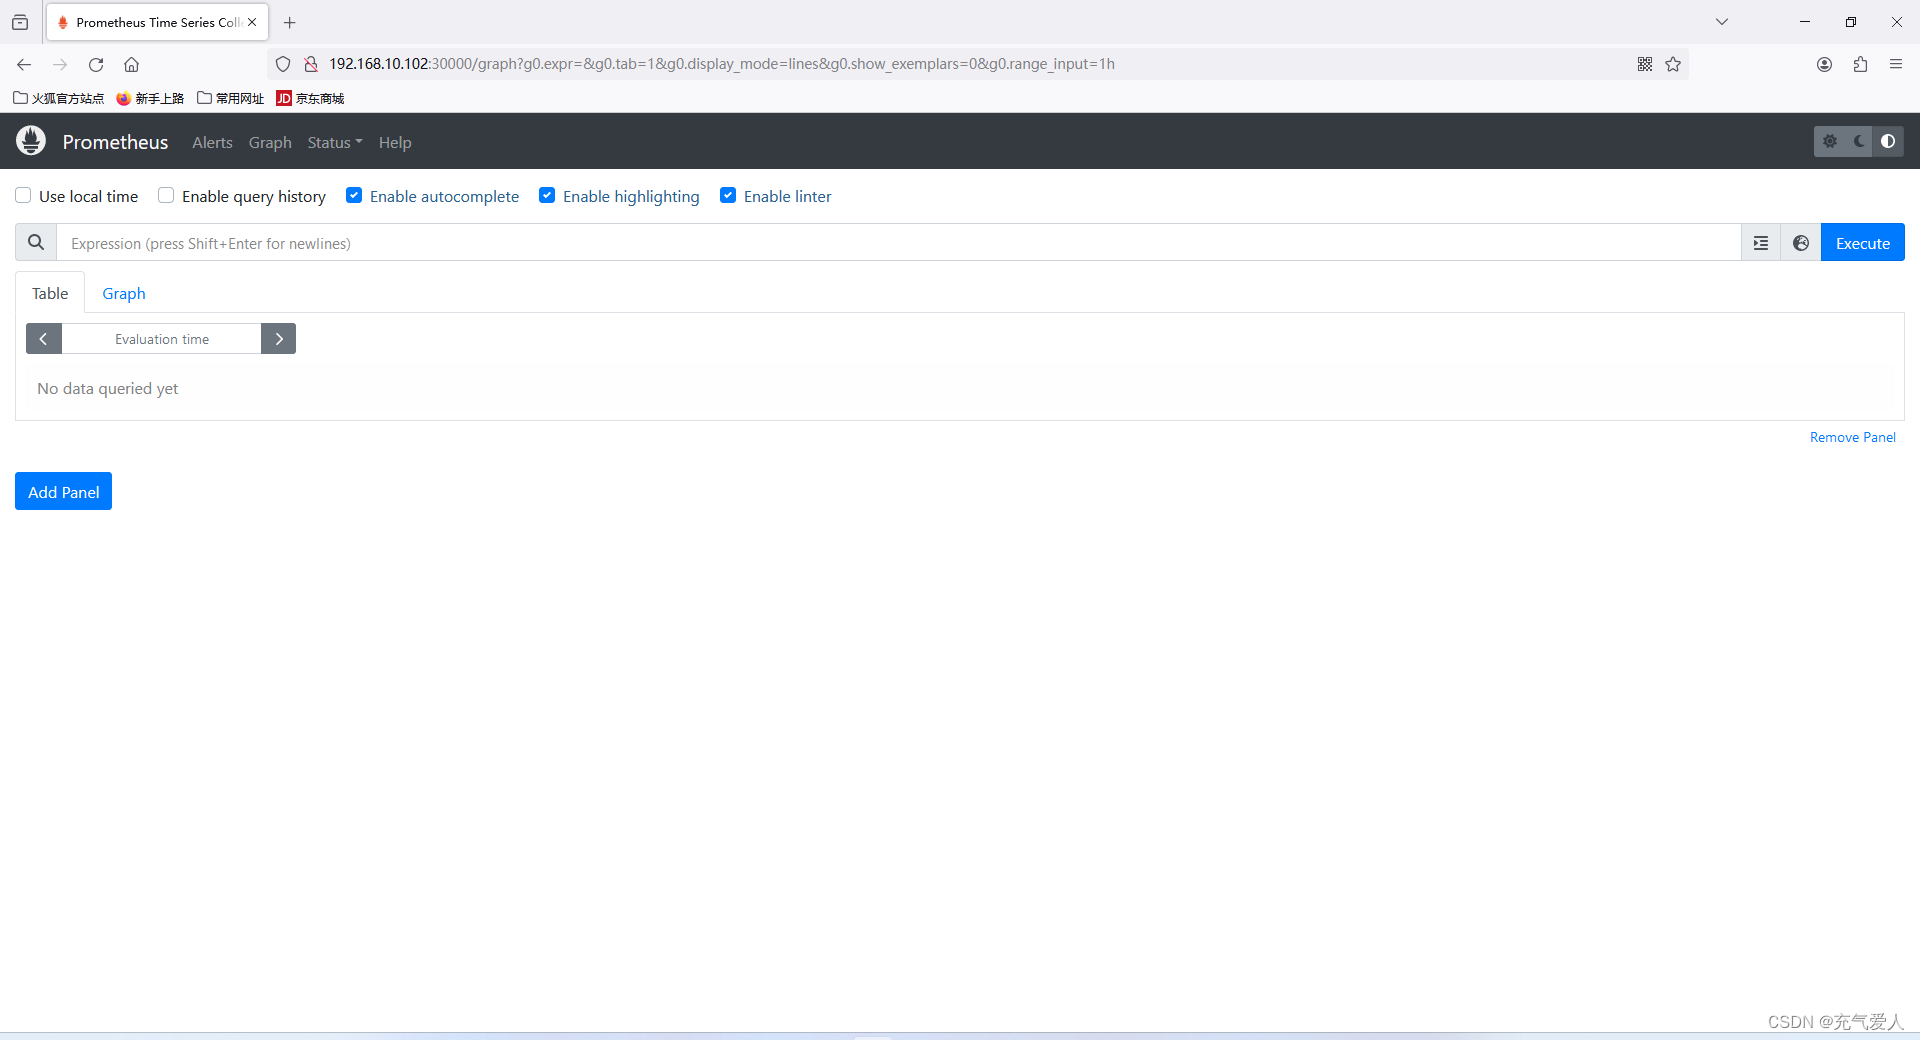Click the Evaluation time input
This screenshot has height=1040, width=1920.
point(161,339)
